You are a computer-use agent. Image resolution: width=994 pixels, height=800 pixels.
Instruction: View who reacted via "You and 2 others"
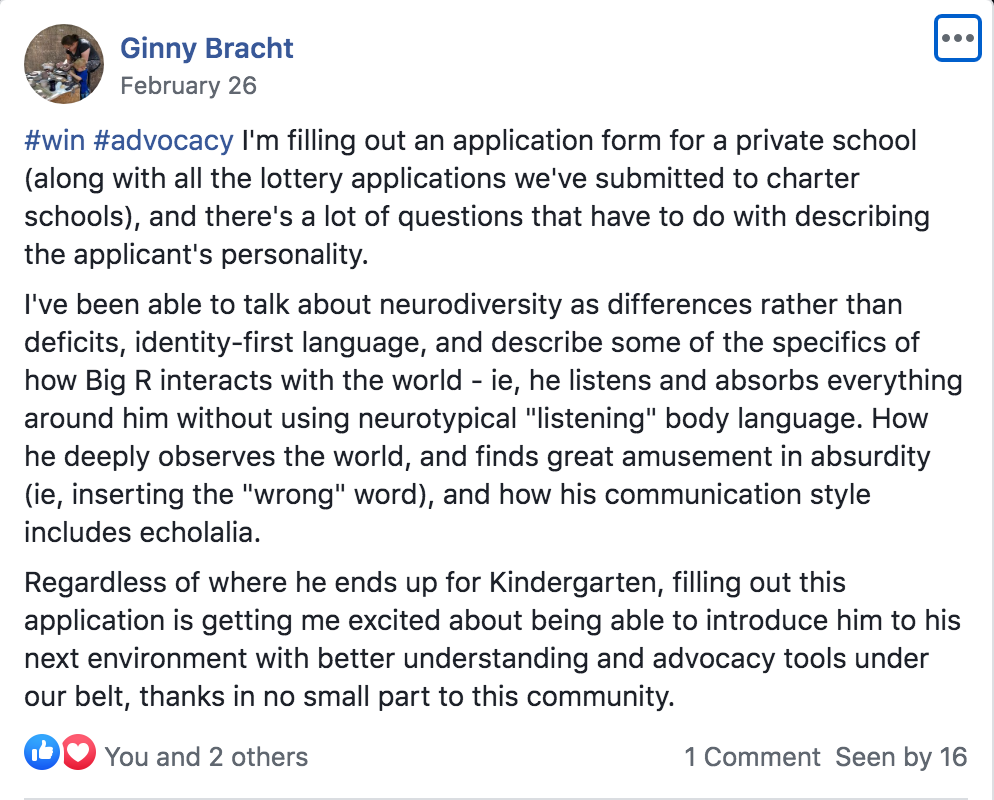(206, 757)
